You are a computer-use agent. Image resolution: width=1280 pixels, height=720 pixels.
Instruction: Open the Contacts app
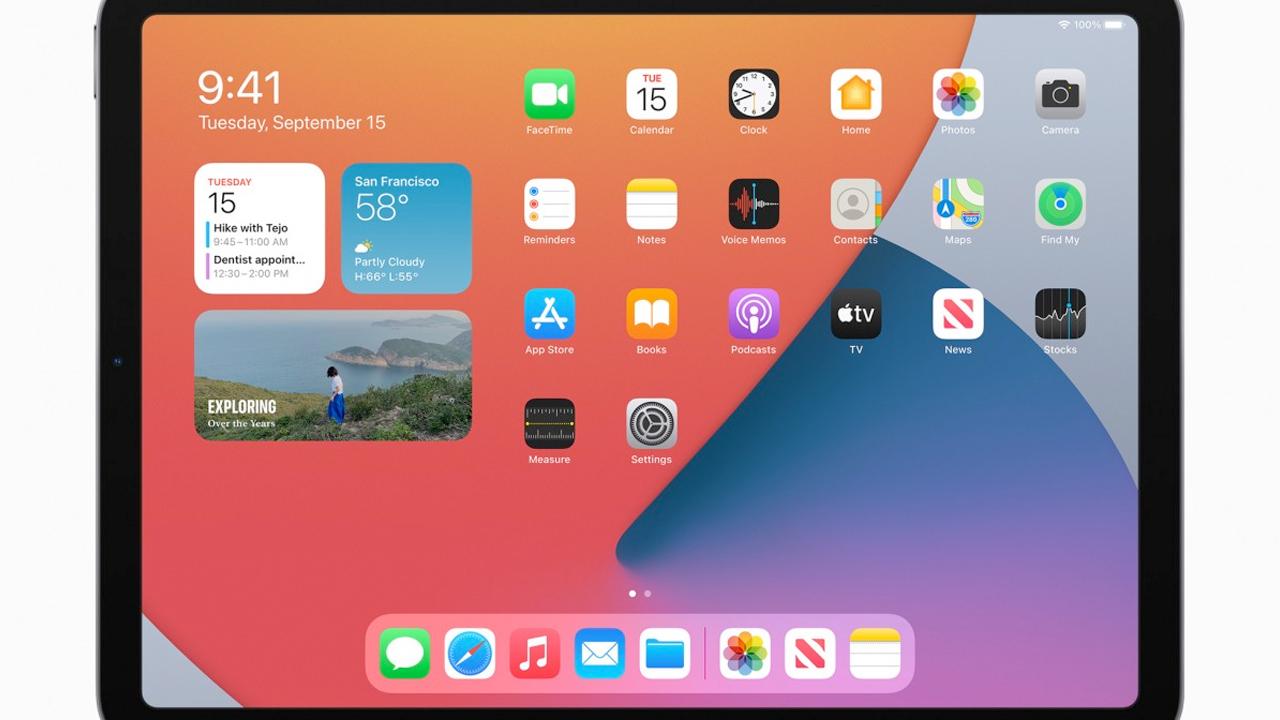(x=856, y=204)
